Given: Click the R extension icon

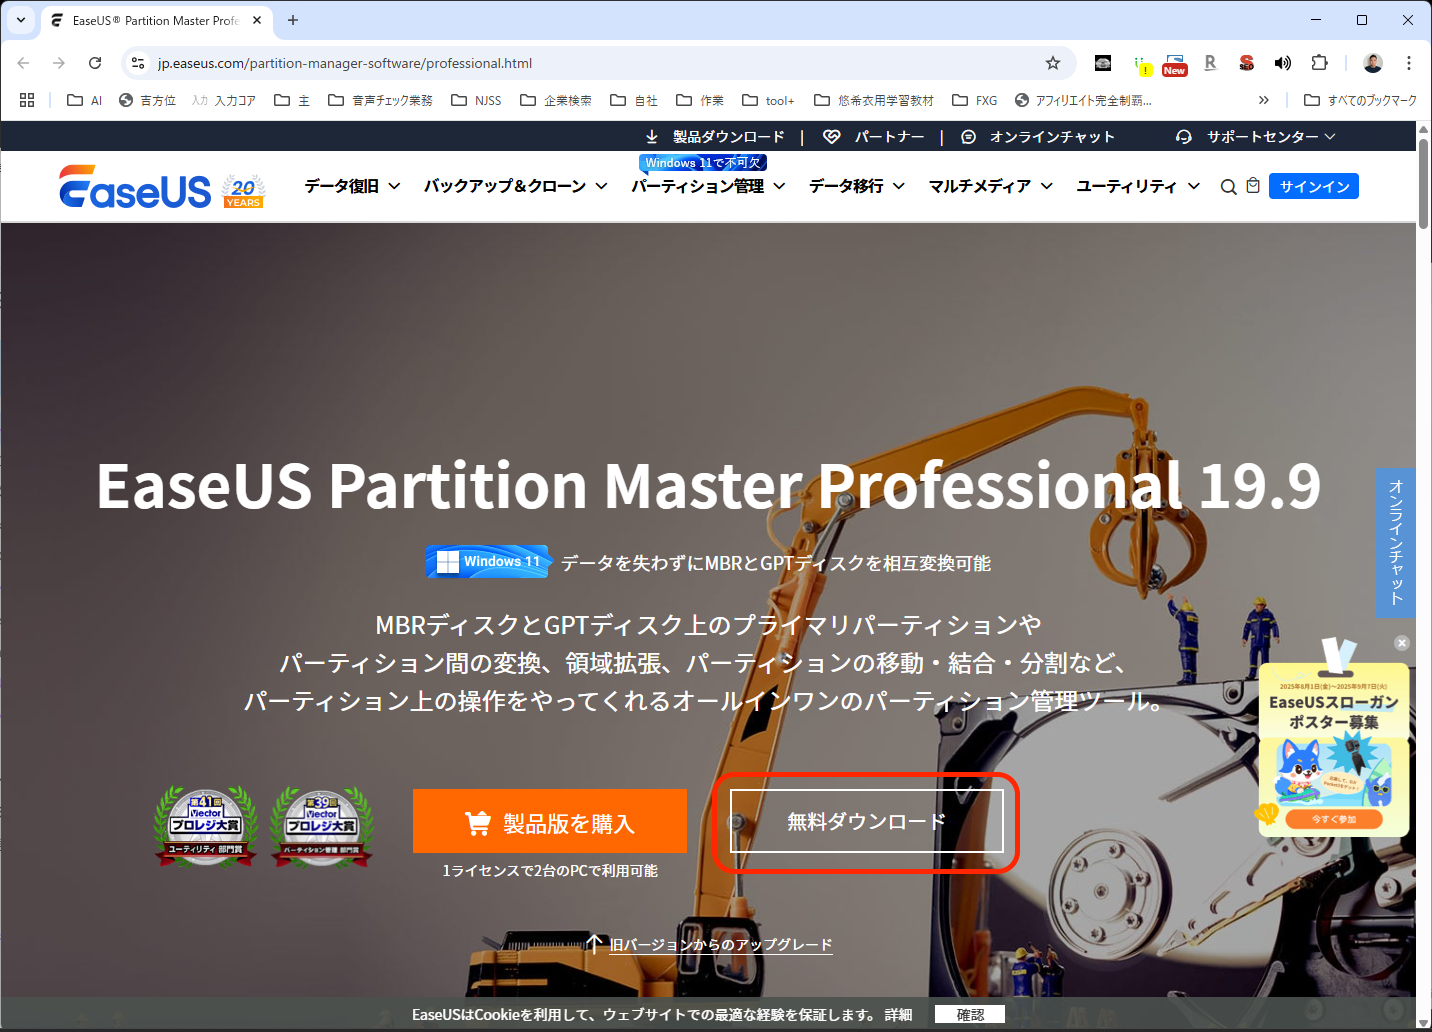Looking at the screenshot, I should coord(1210,63).
